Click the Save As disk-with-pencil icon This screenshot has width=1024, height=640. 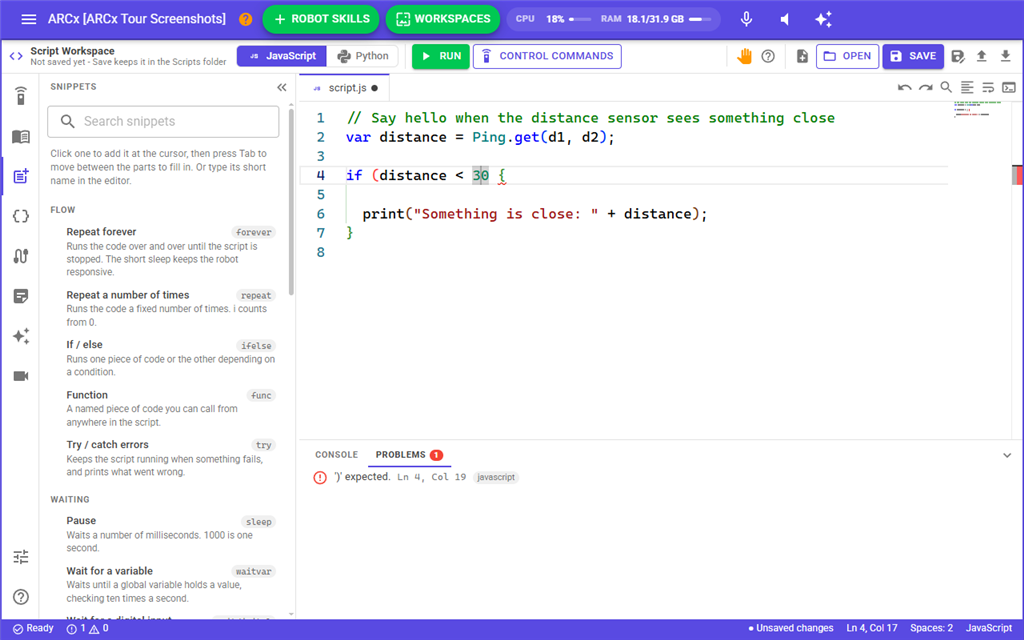click(957, 56)
